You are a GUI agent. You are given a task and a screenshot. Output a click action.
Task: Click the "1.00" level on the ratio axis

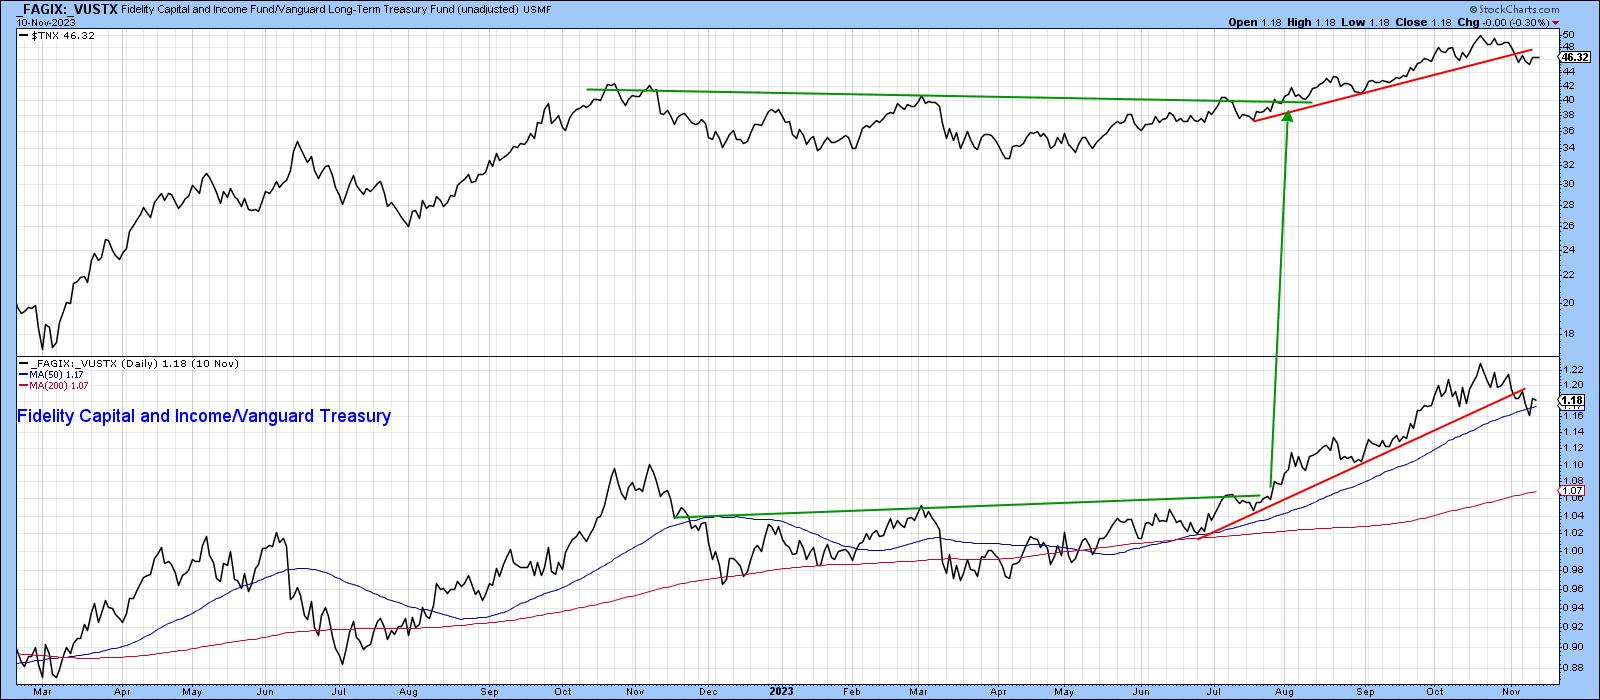point(1571,551)
